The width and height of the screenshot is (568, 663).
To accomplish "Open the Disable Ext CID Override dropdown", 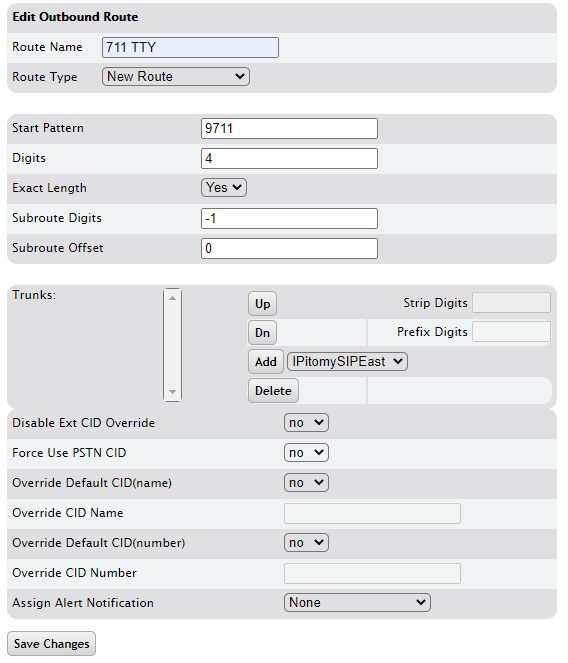I will (306, 422).
